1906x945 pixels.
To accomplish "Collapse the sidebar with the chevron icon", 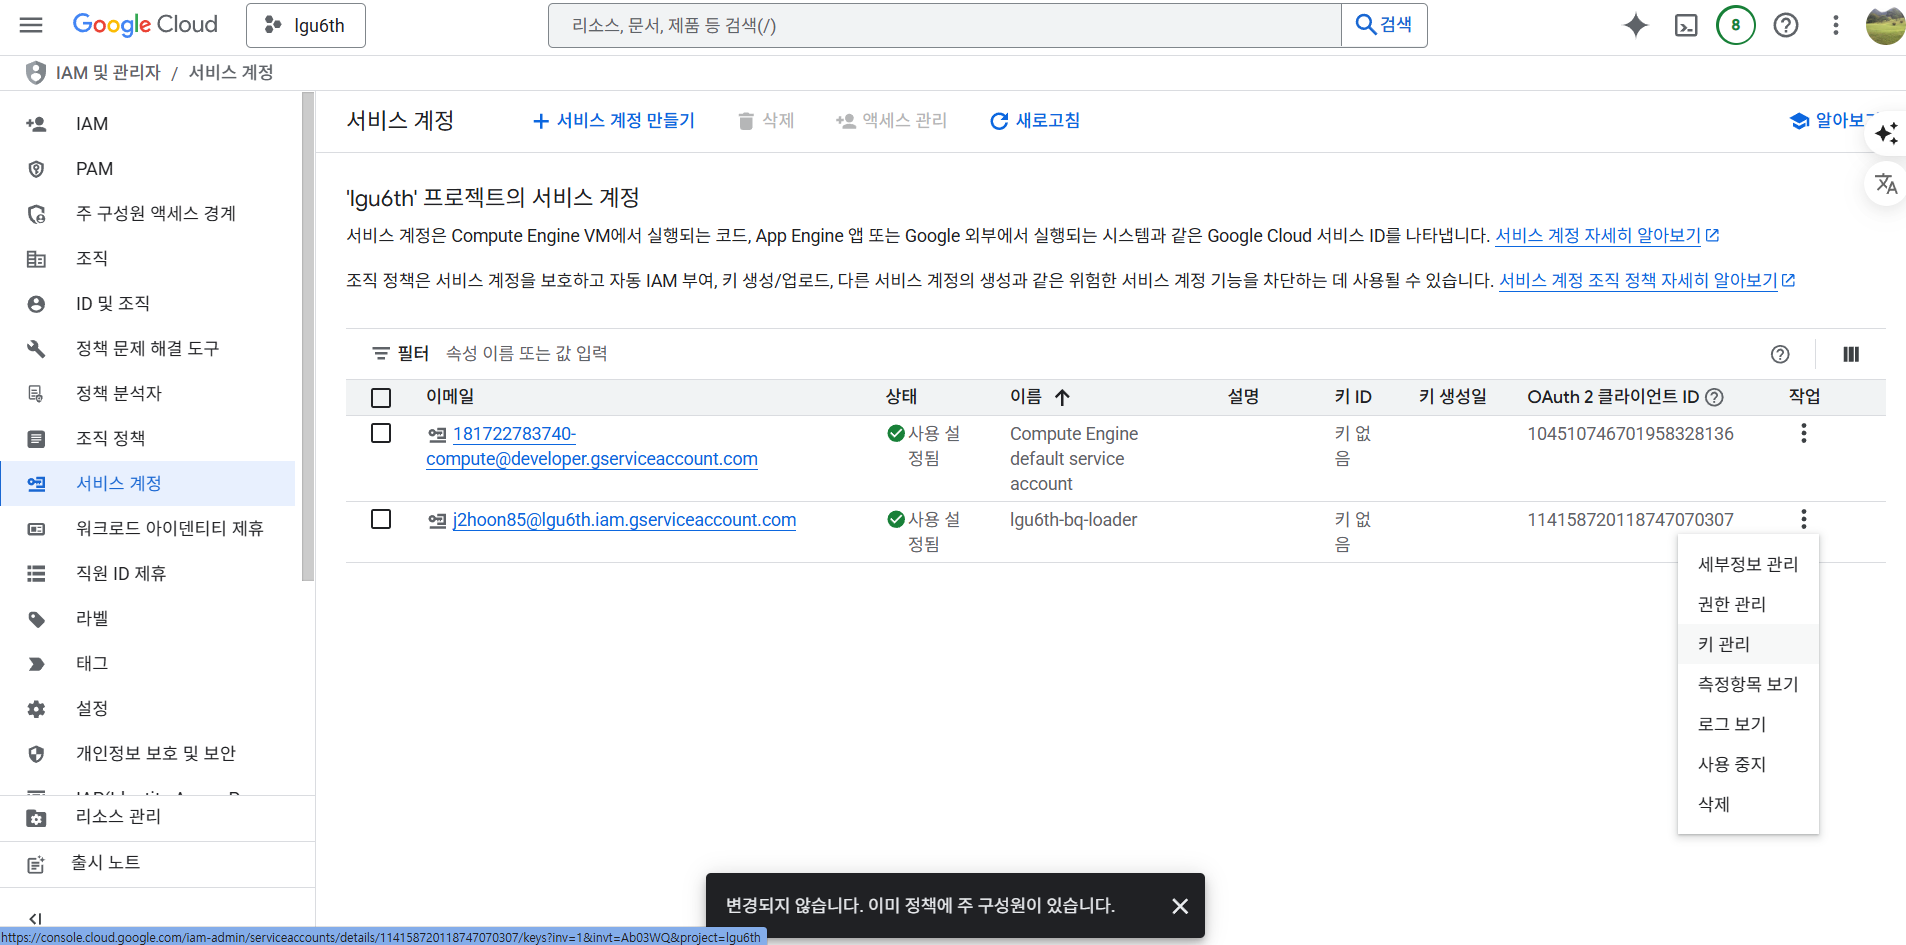I will point(35,918).
